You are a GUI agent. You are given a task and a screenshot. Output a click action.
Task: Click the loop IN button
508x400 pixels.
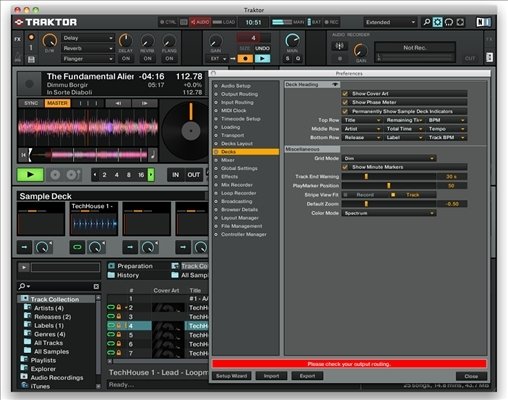tap(176, 175)
